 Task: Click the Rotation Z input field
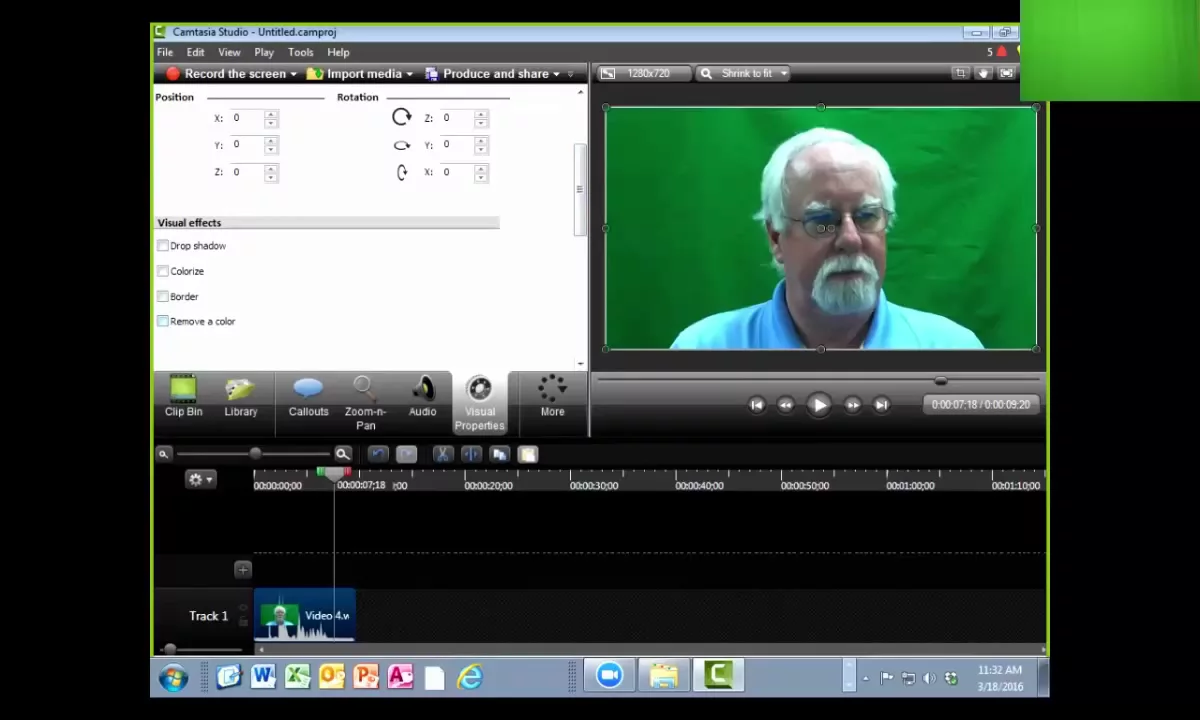click(x=457, y=118)
